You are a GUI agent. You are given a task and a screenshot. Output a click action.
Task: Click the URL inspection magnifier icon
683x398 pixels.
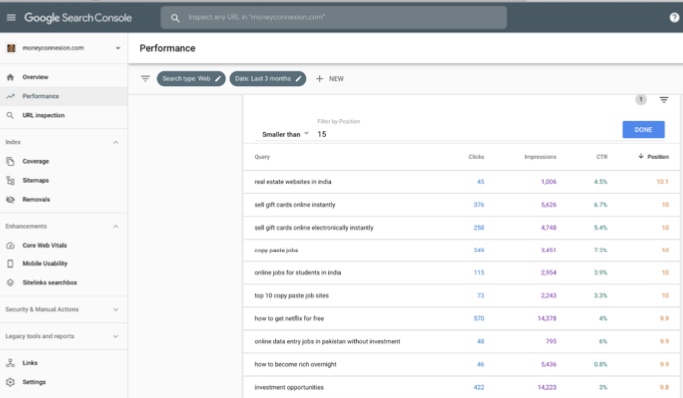pyautogui.click(x=10, y=115)
